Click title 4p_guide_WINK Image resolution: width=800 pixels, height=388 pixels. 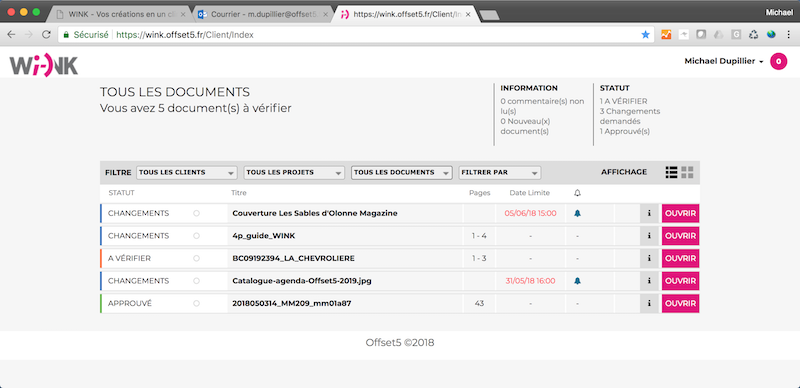click(264, 236)
